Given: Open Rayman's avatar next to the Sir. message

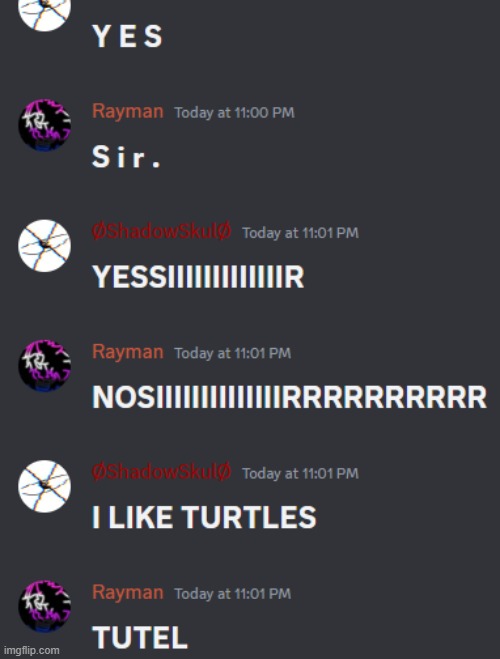Looking at the screenshot, I should point(45,125).
